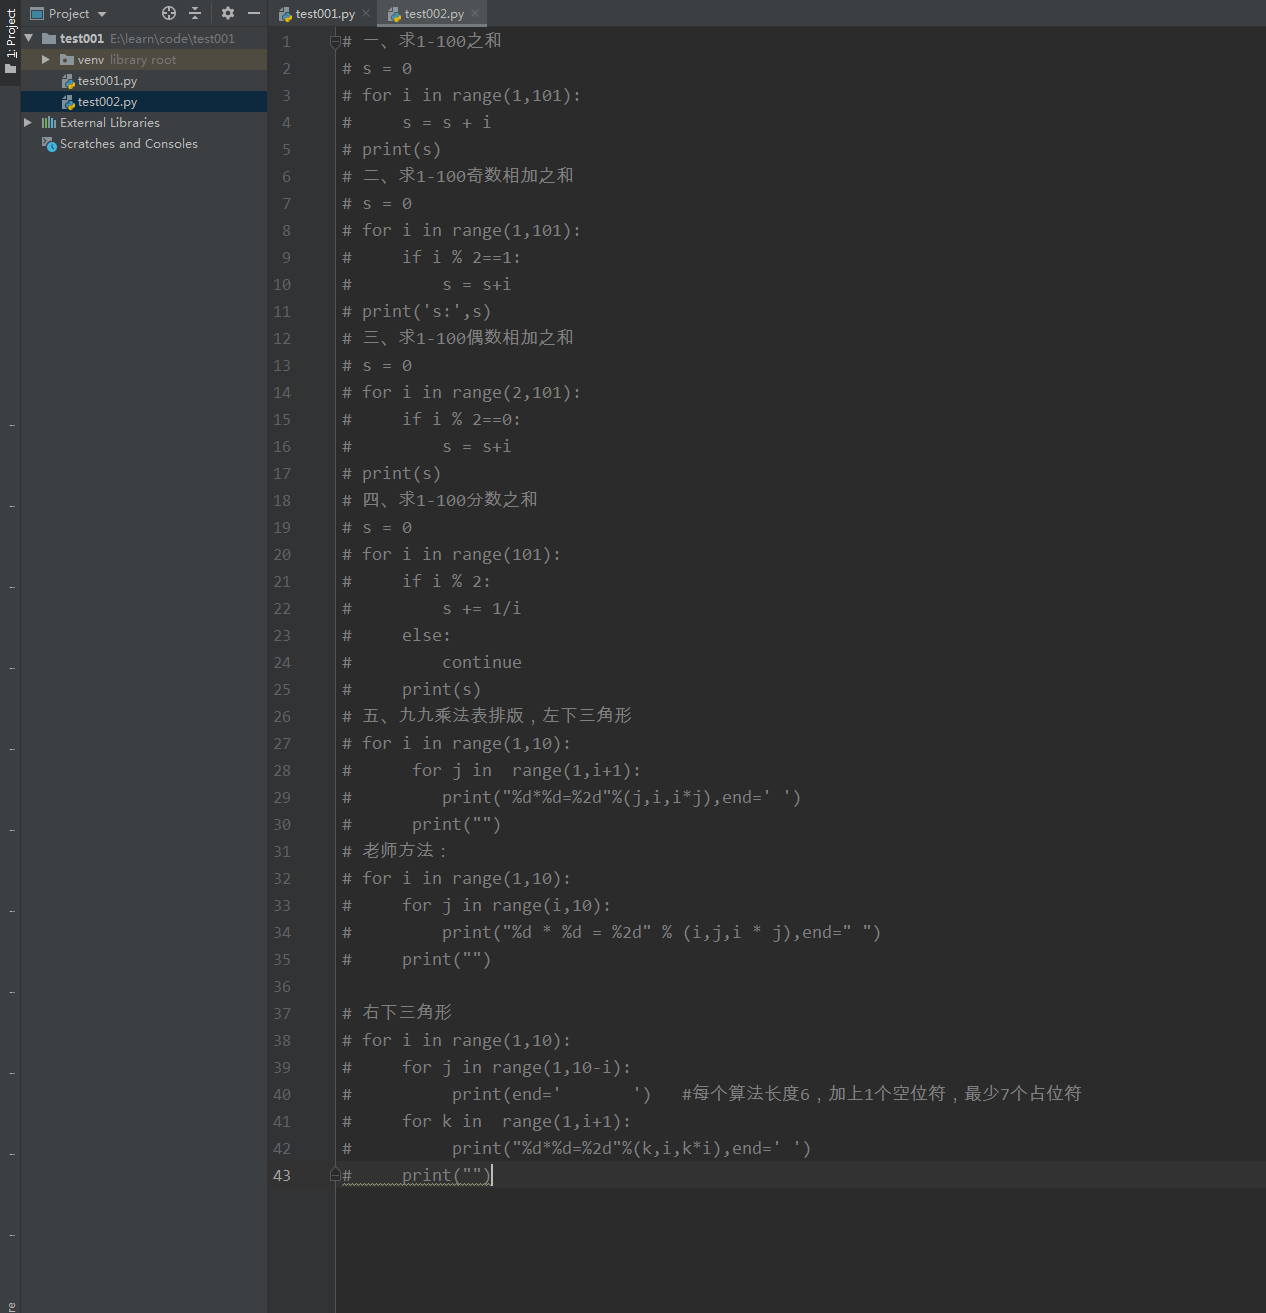This screenshot has width=1266, height=1313.
Task: Select the venv library root folder
Action: (x=144, y=60)
